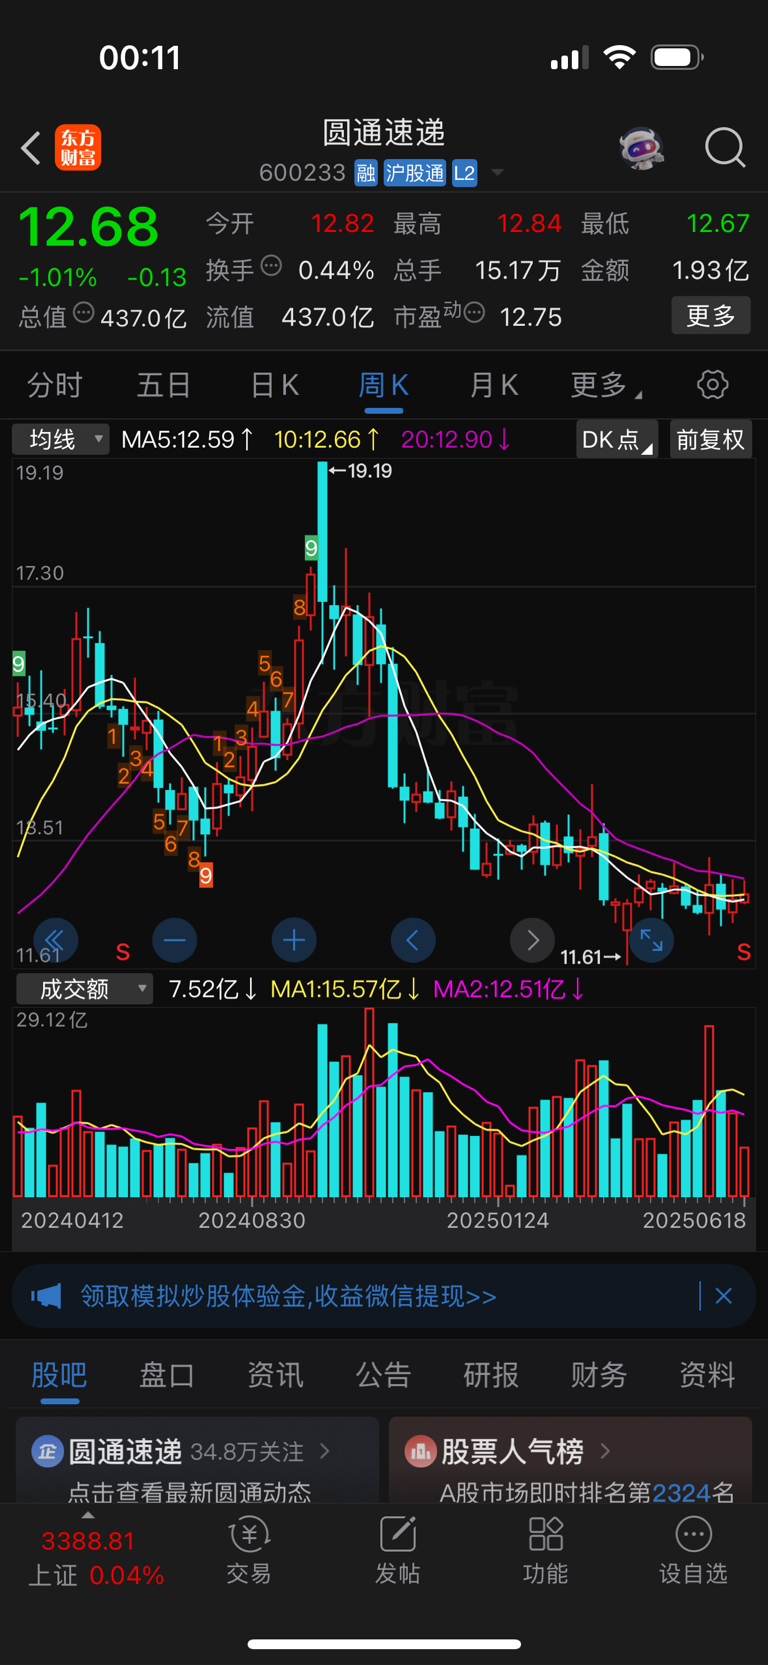Tap the back arrow icon
The width and height of the screenshot is (769, 1665).
(31, 148)
